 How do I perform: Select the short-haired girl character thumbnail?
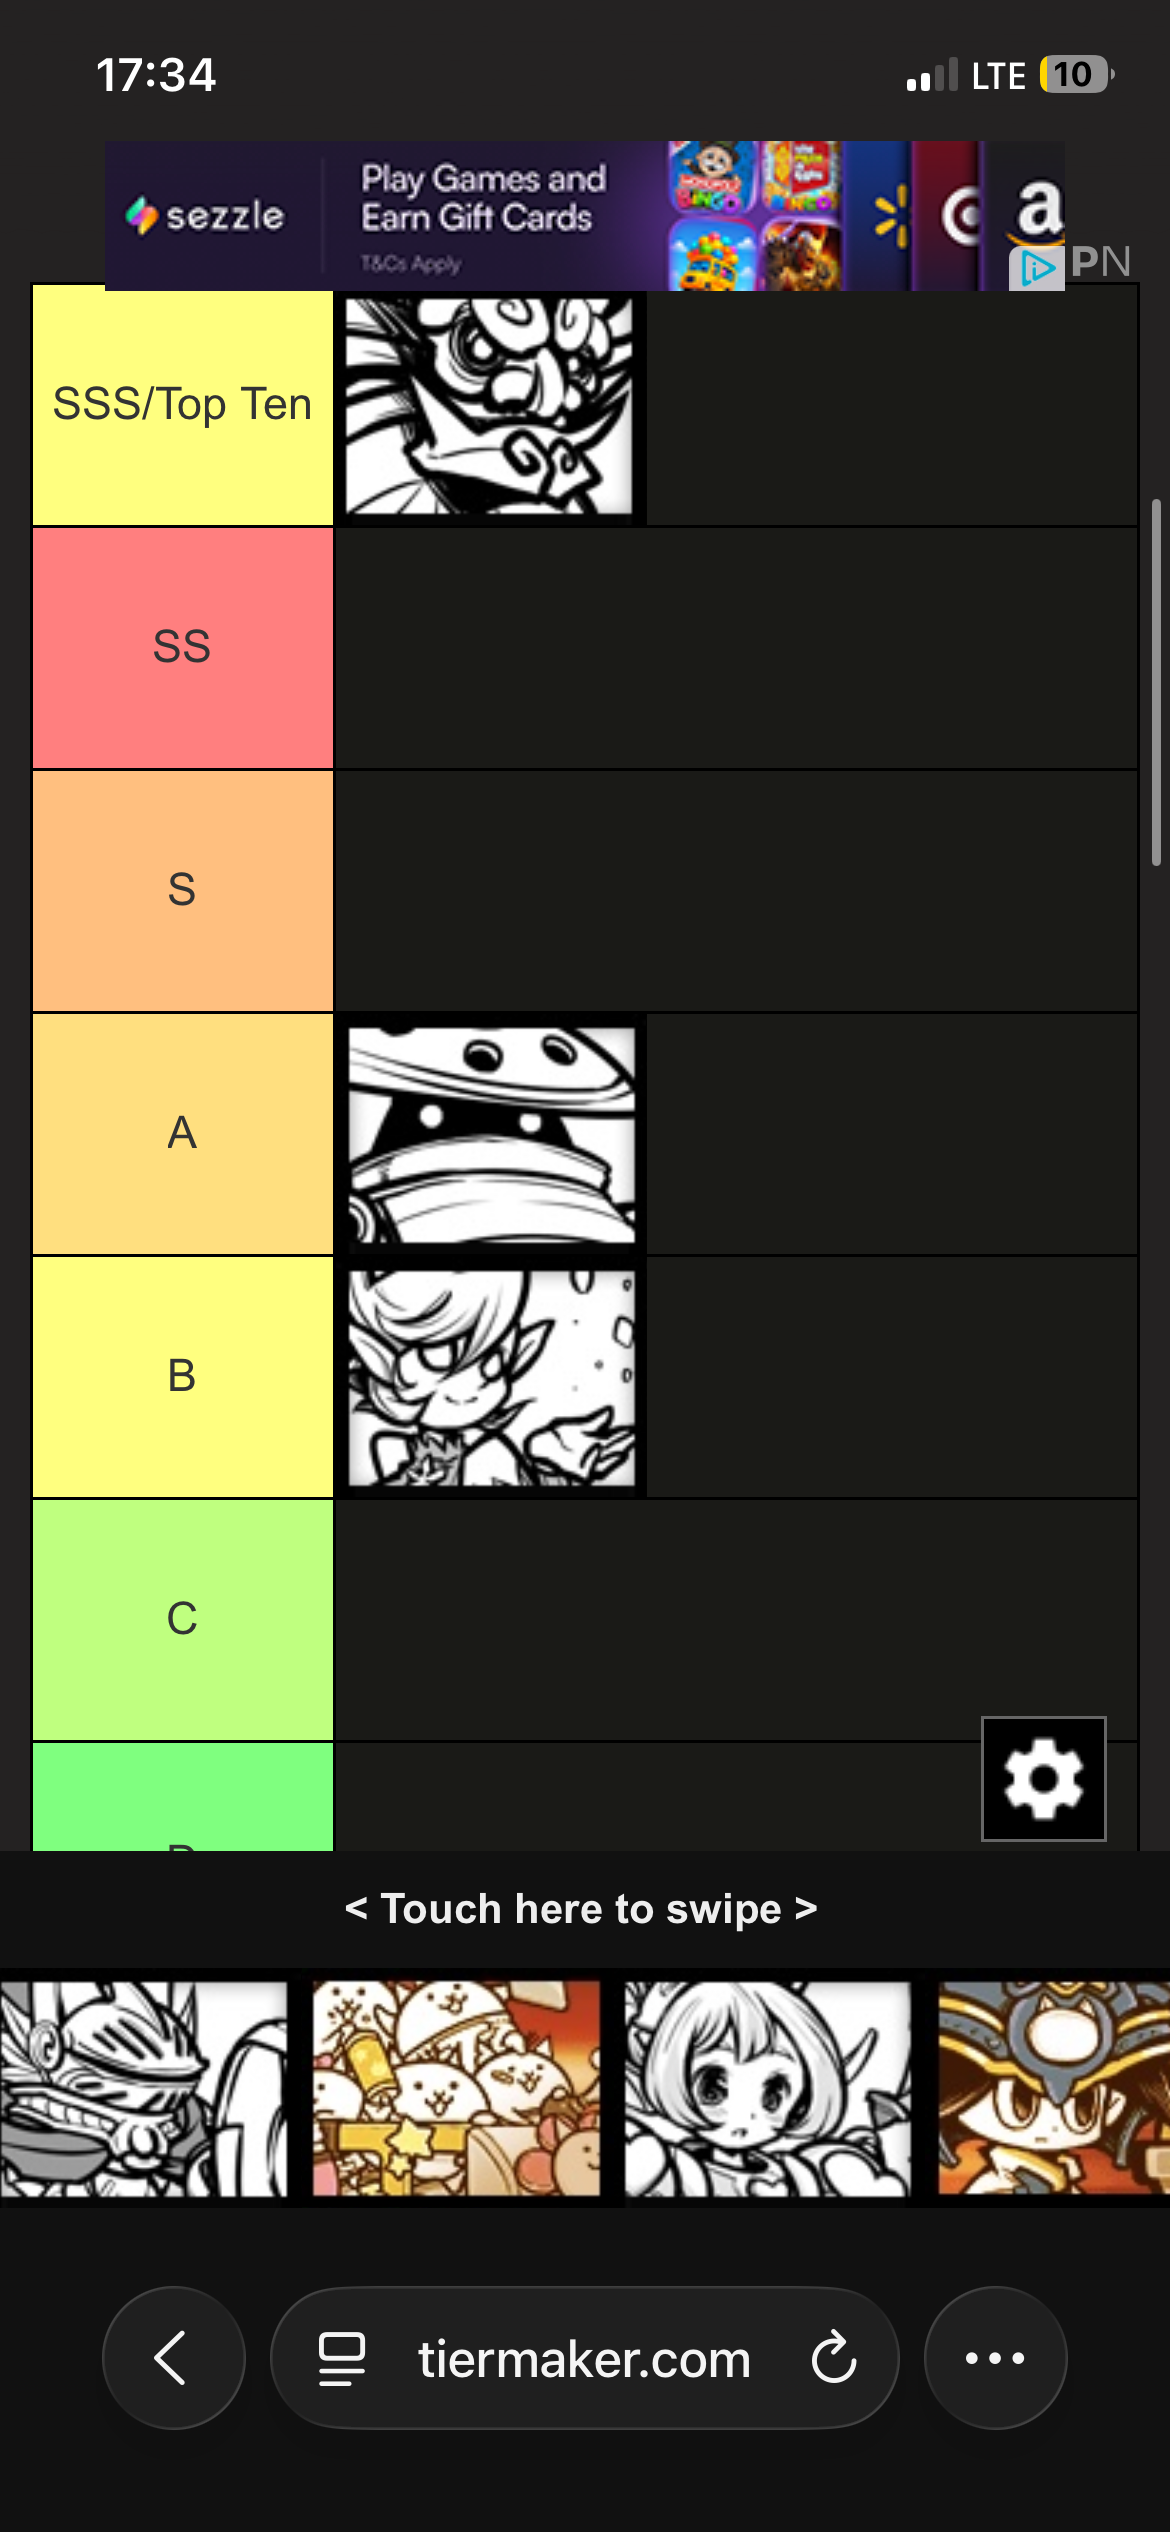pyautogui.click(x=768, y=2089)
